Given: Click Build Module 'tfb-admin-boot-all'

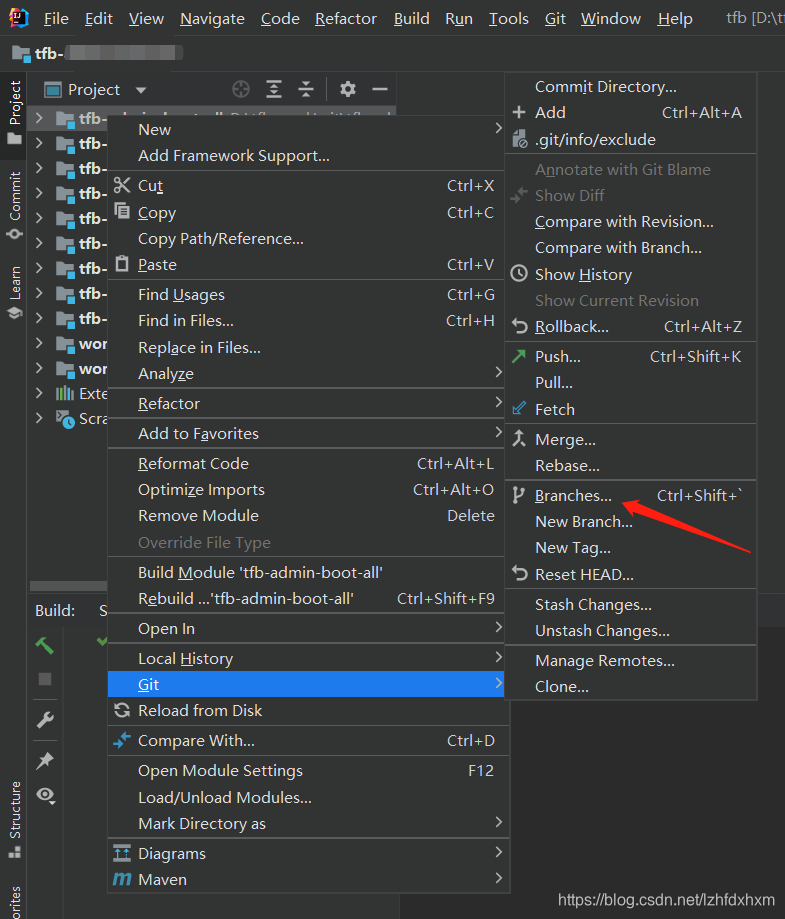Looking at the screenshot, I should (306, 573).
